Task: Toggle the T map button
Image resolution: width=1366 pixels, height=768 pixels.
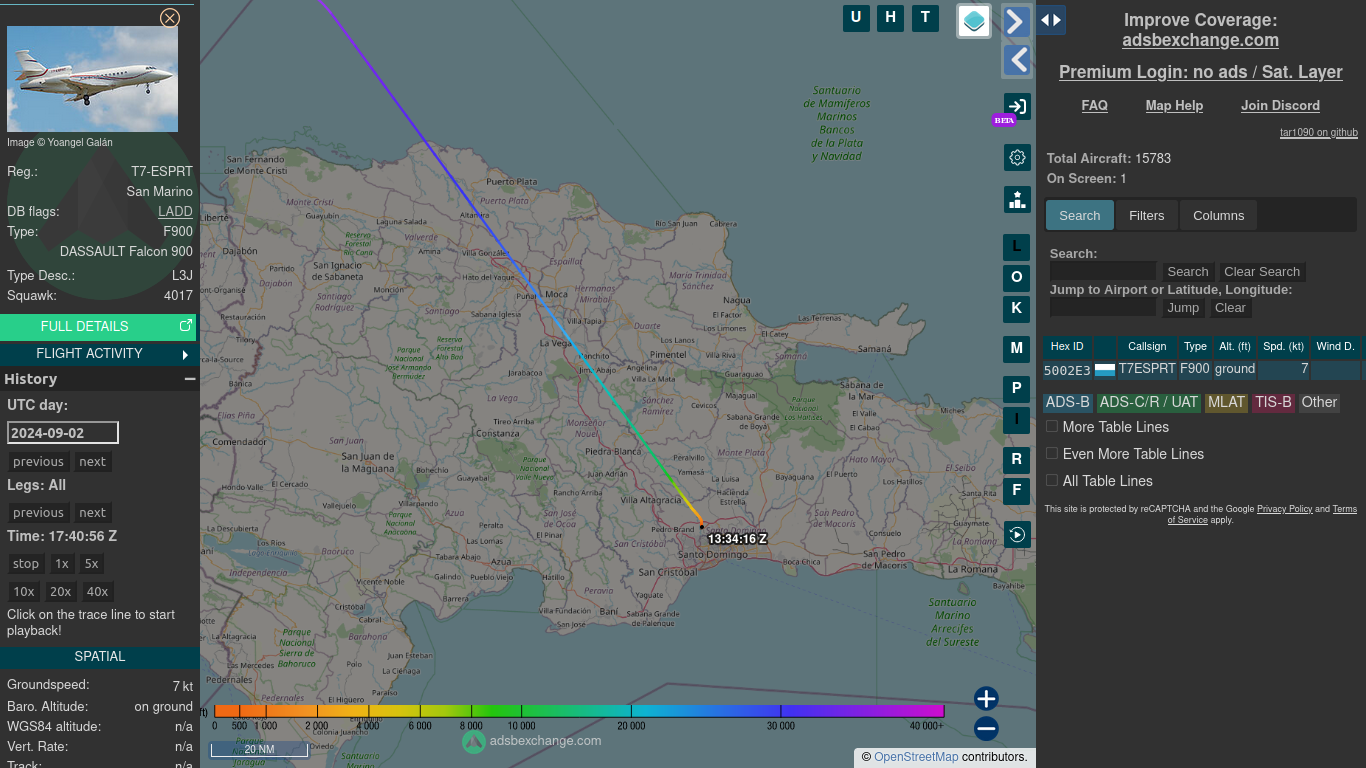Action: [x=925, y=17]
